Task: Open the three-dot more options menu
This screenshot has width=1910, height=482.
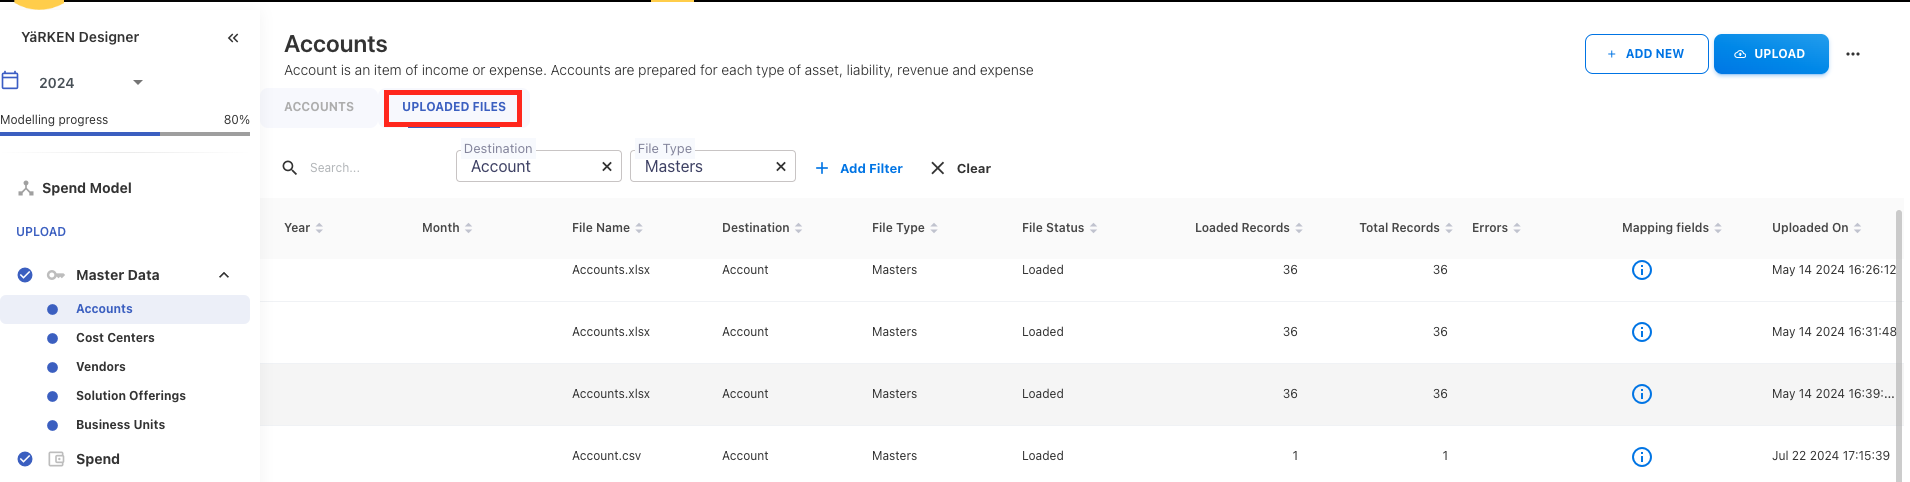Action: point(1853,54)
